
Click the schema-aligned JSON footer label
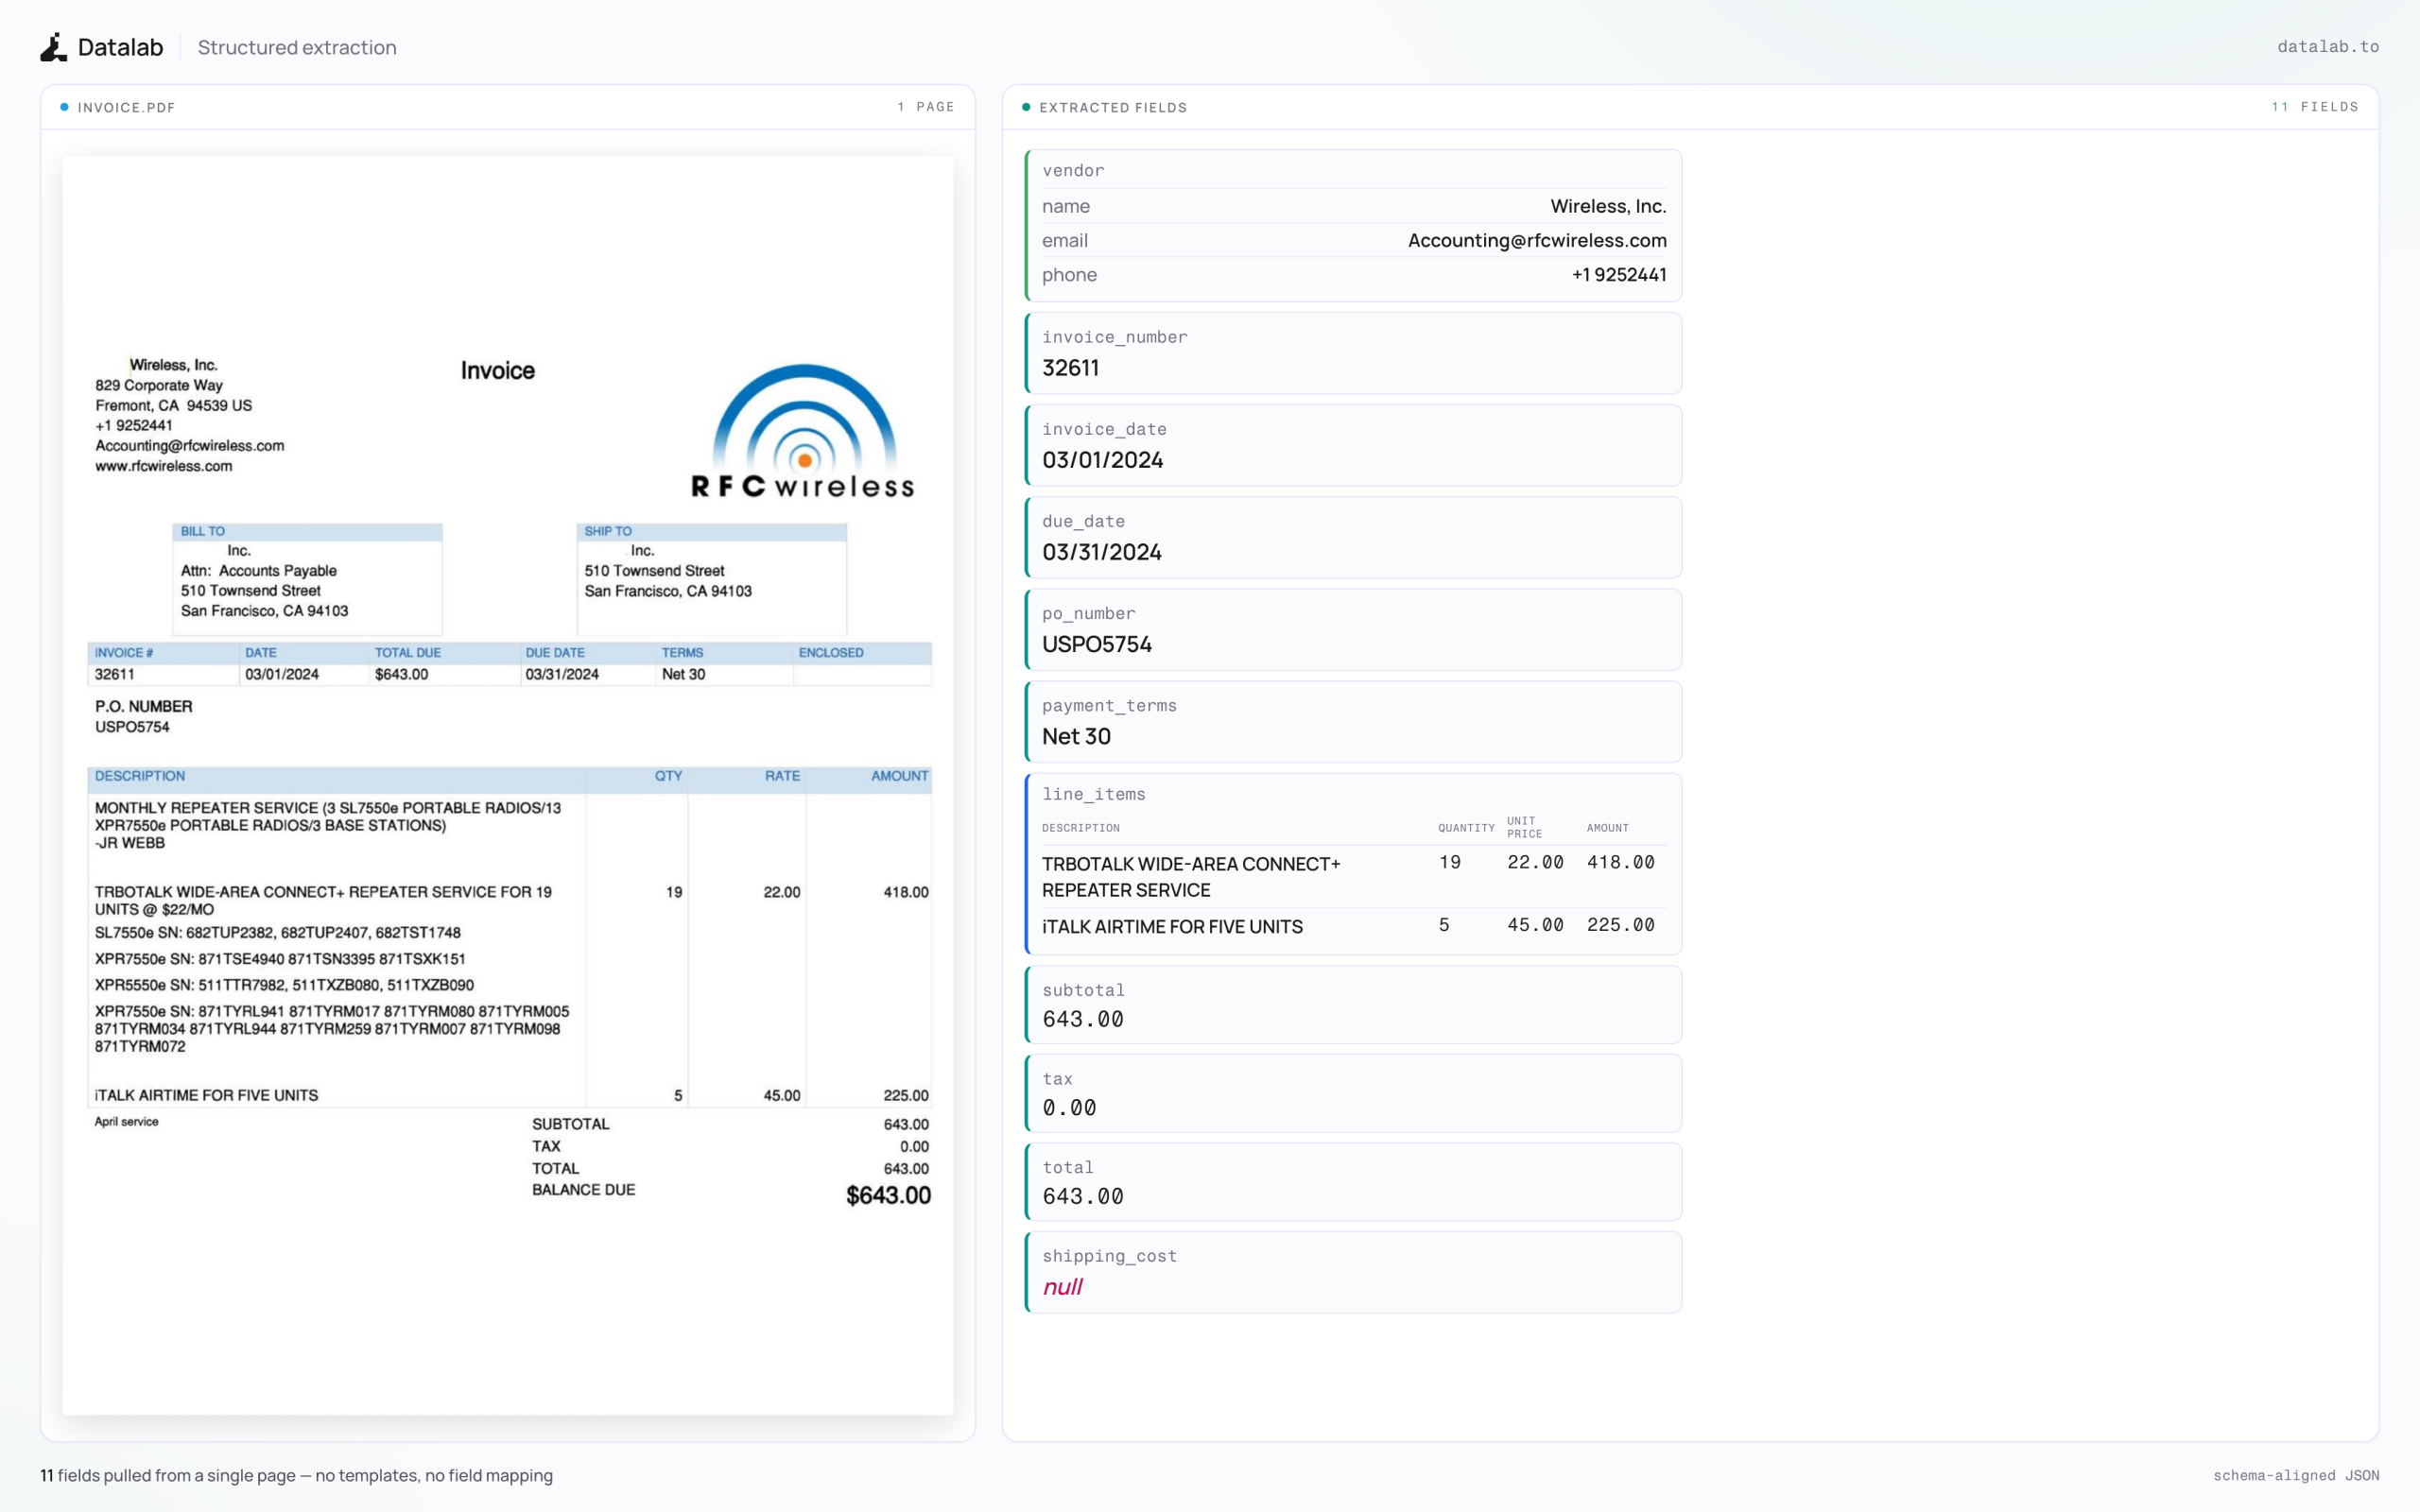[x=2296, y=1475]
